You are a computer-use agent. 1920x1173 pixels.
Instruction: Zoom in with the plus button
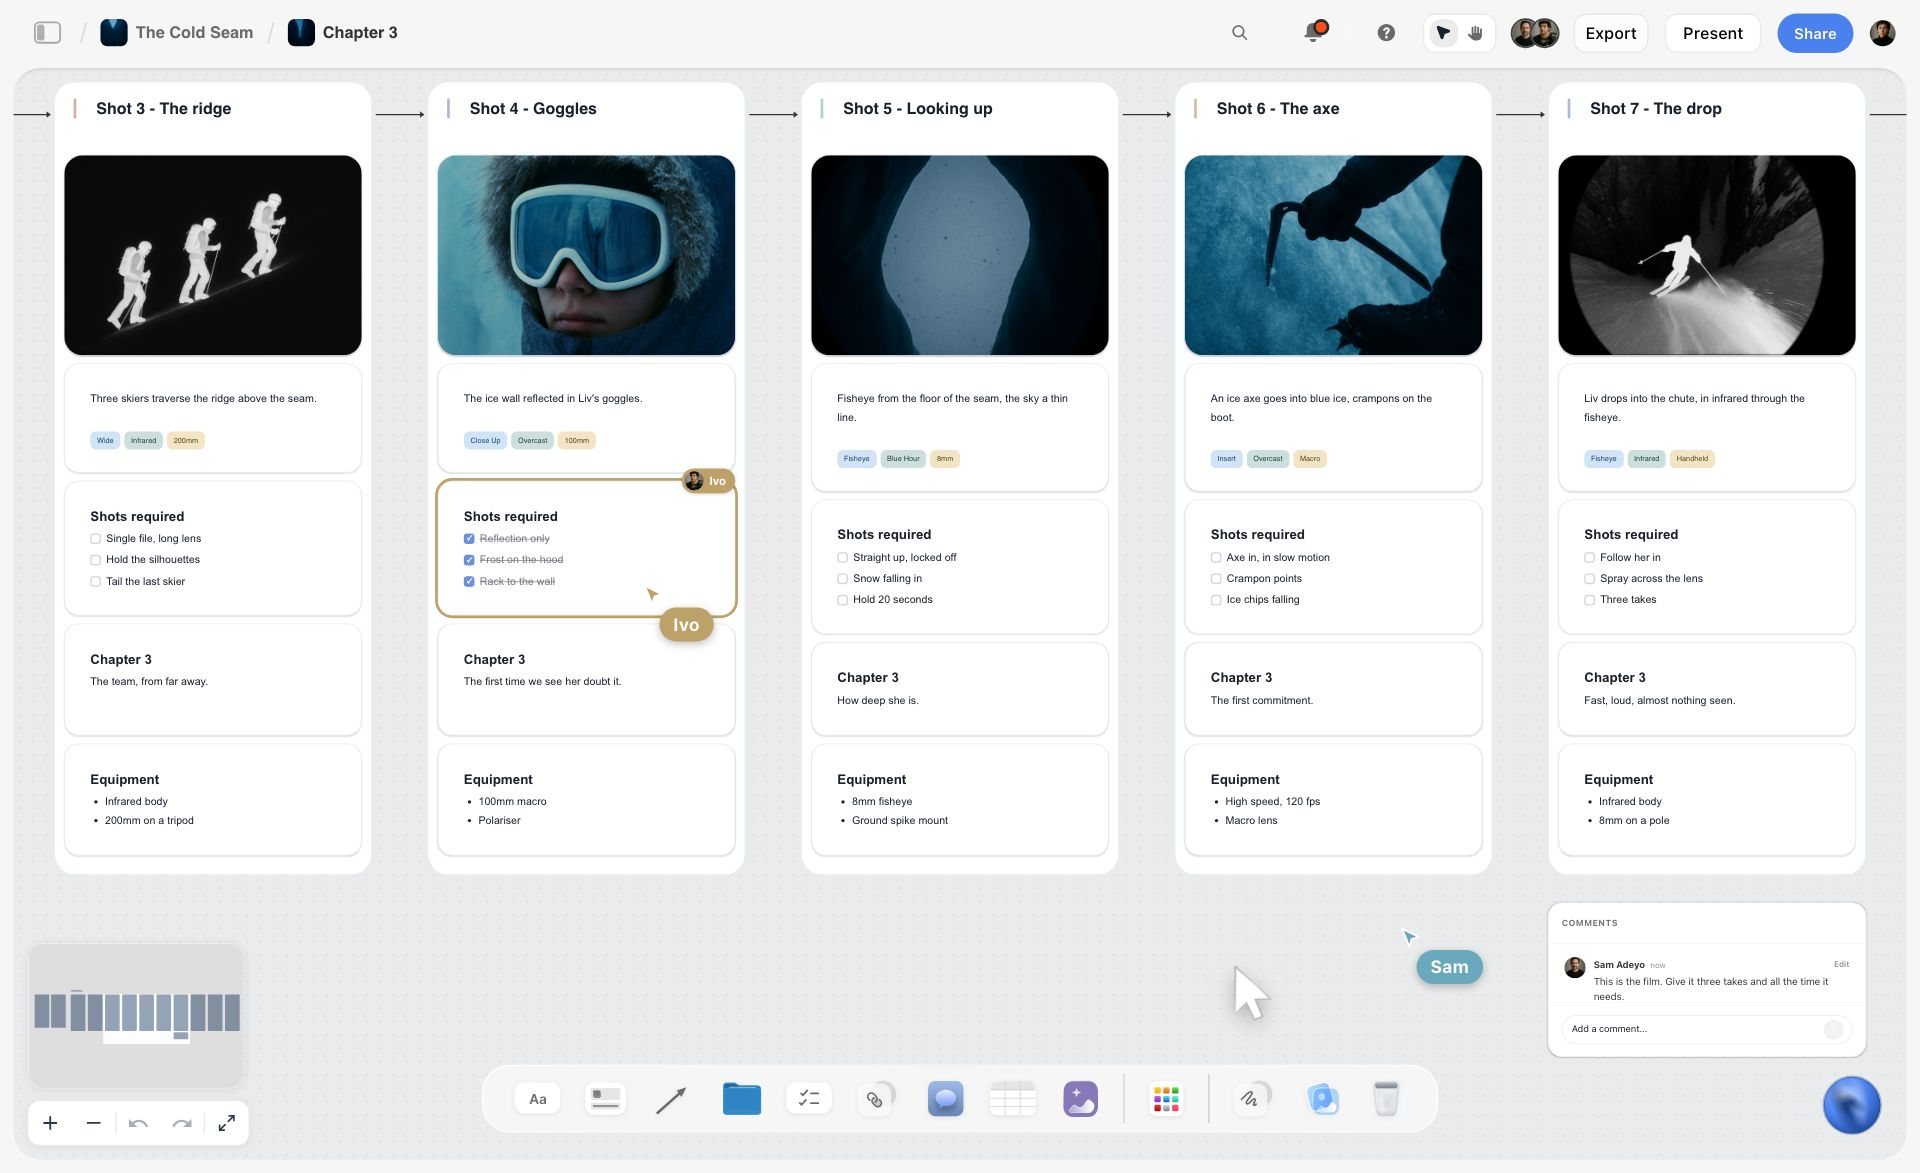point(50,1124)
